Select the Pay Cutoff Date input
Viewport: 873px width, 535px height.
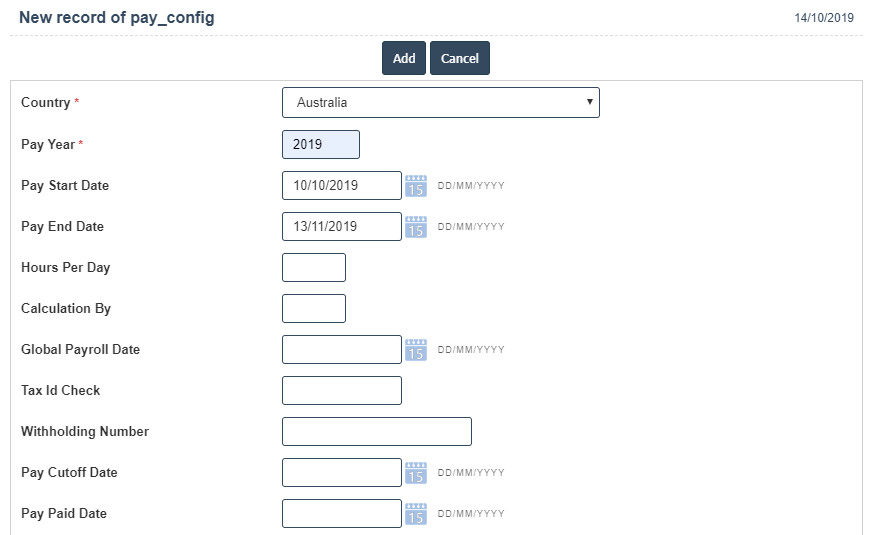341,473
